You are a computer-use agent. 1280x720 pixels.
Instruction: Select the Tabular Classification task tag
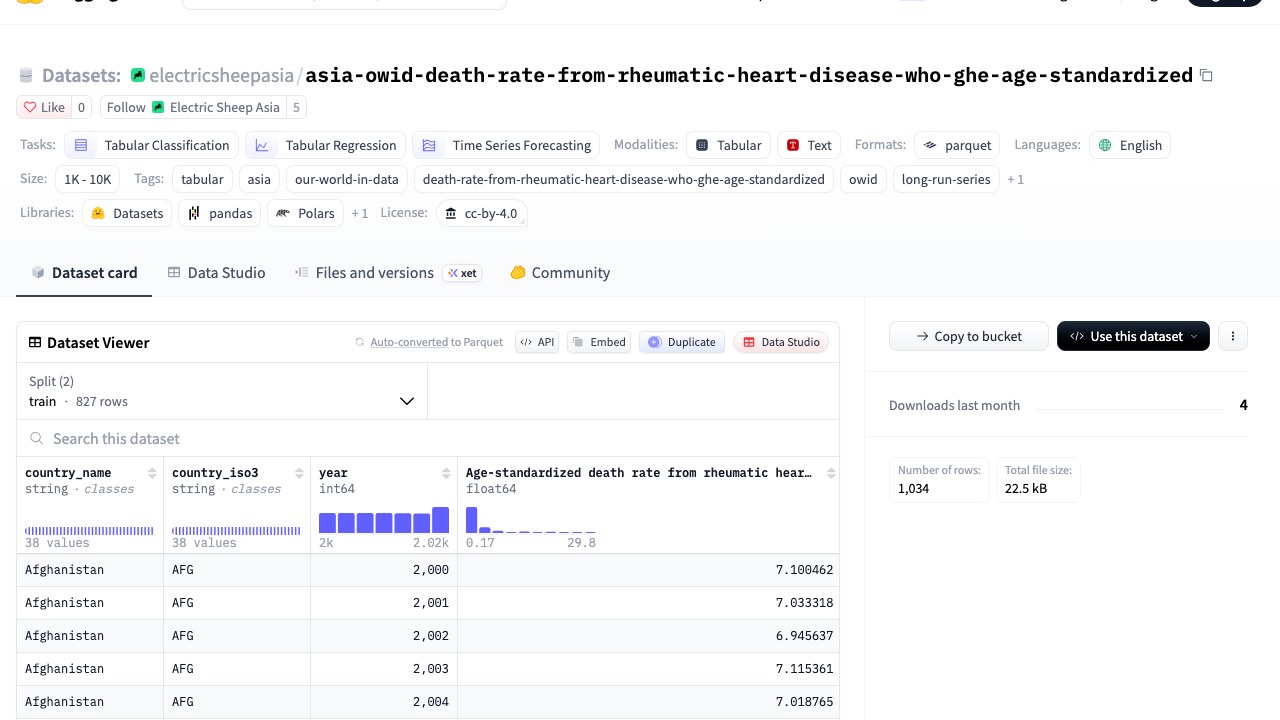(151, 145)
